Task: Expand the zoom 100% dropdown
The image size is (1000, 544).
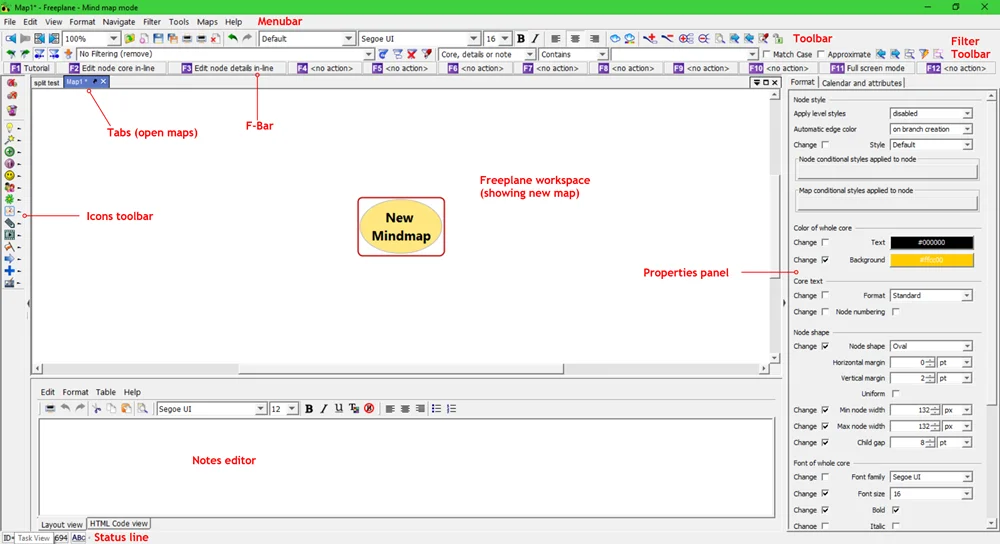Action: pyautogui.click(x=91, y=39)
